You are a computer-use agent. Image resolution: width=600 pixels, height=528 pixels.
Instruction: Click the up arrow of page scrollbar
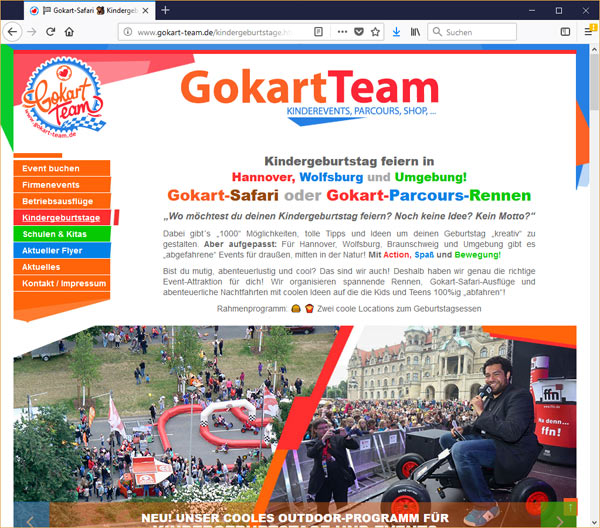coord(594,50)
